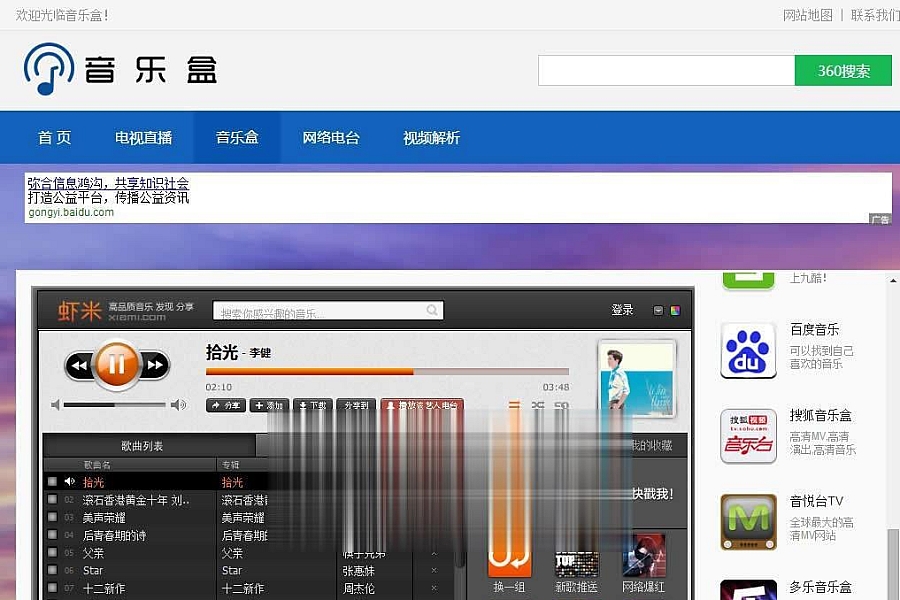Click the 搜狐音乐盒 icon
The image size is (900, 600).
pos(748,436)
